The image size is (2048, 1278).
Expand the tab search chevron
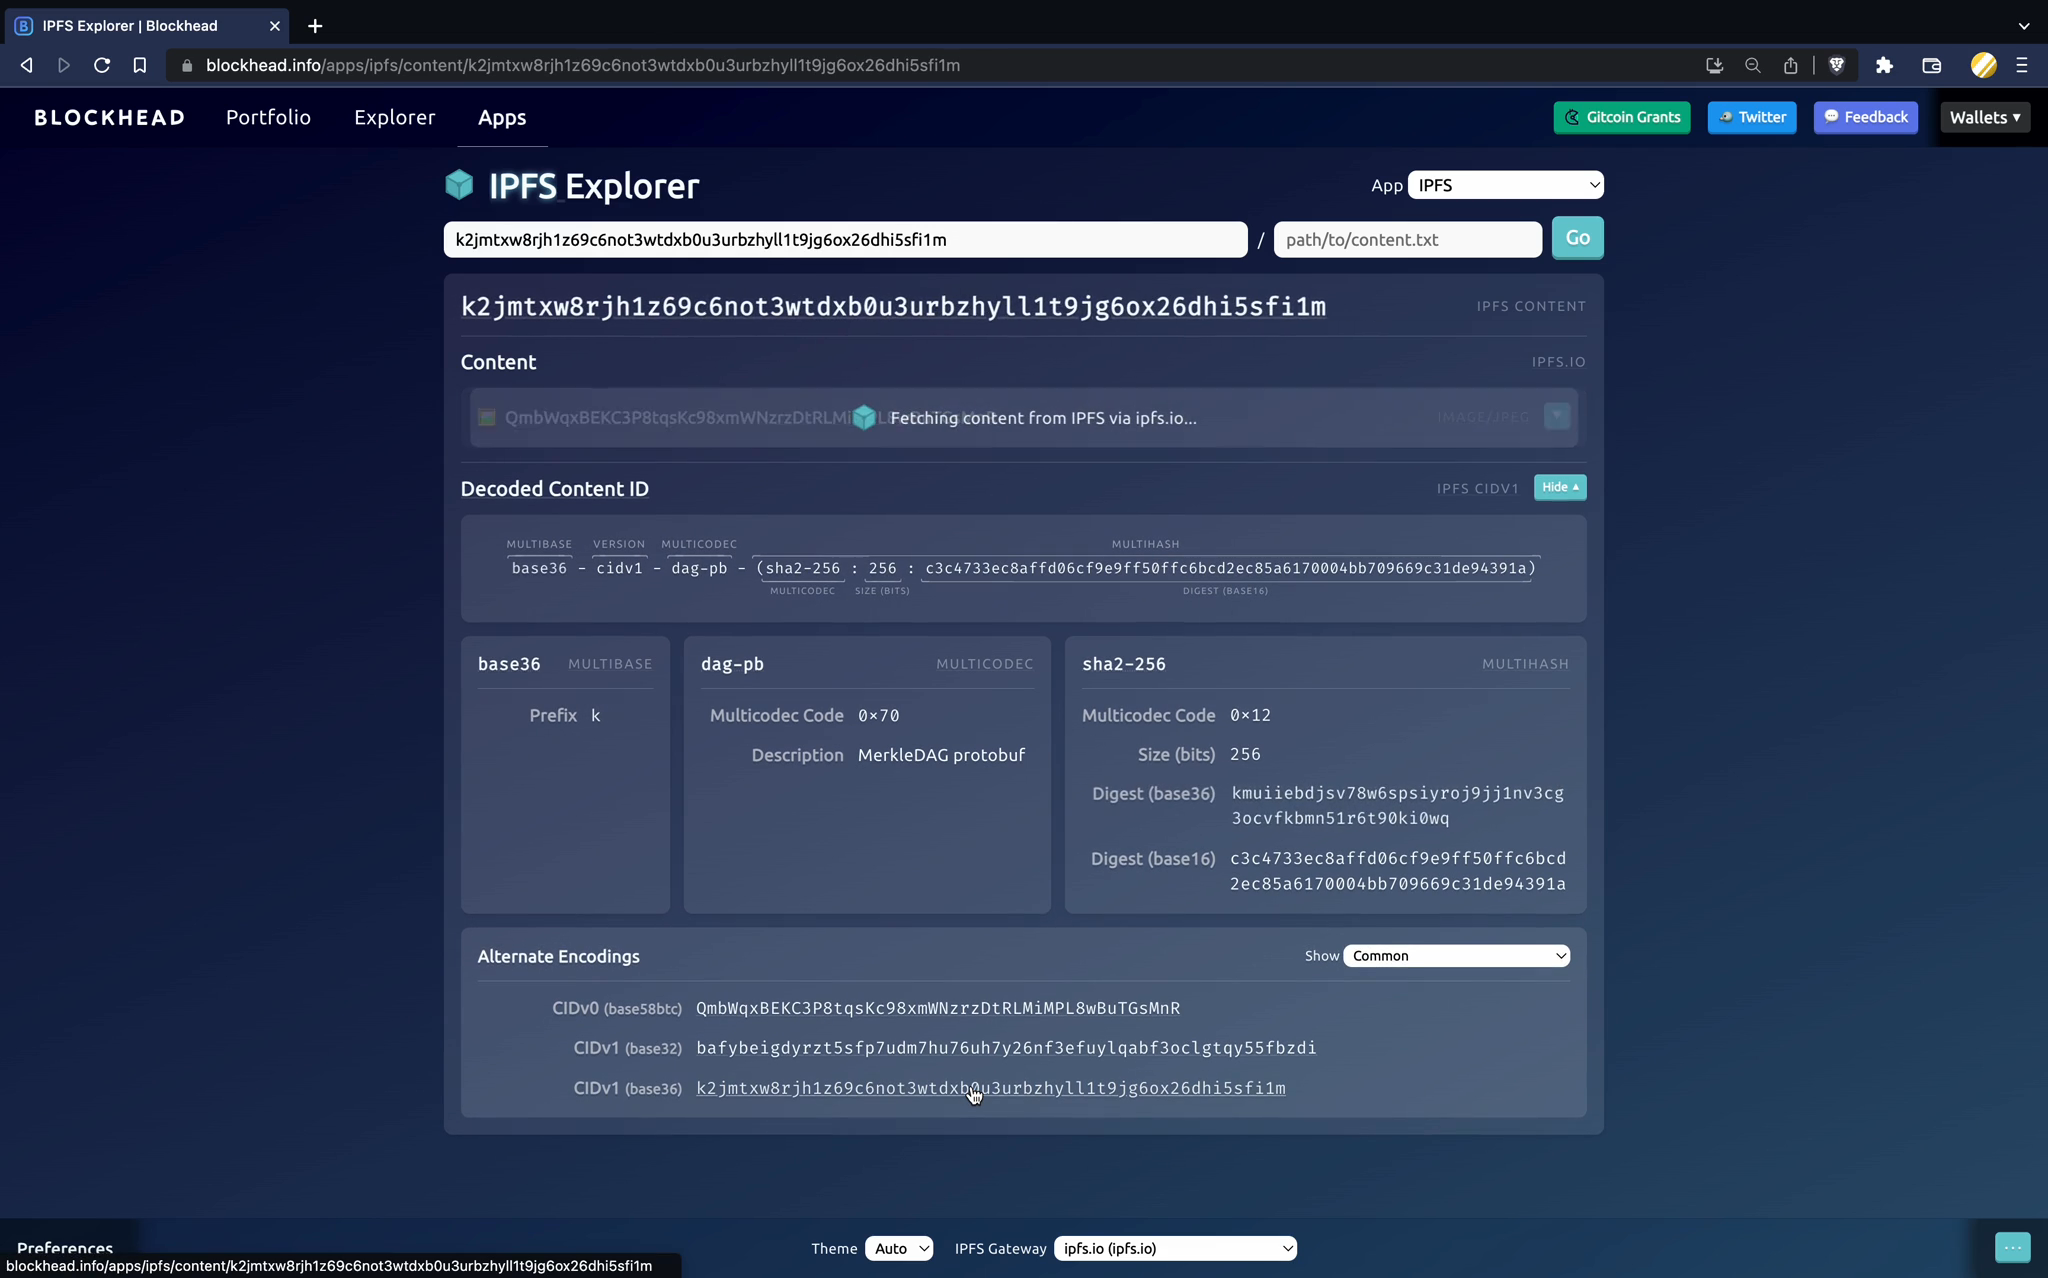(2024, 26)
